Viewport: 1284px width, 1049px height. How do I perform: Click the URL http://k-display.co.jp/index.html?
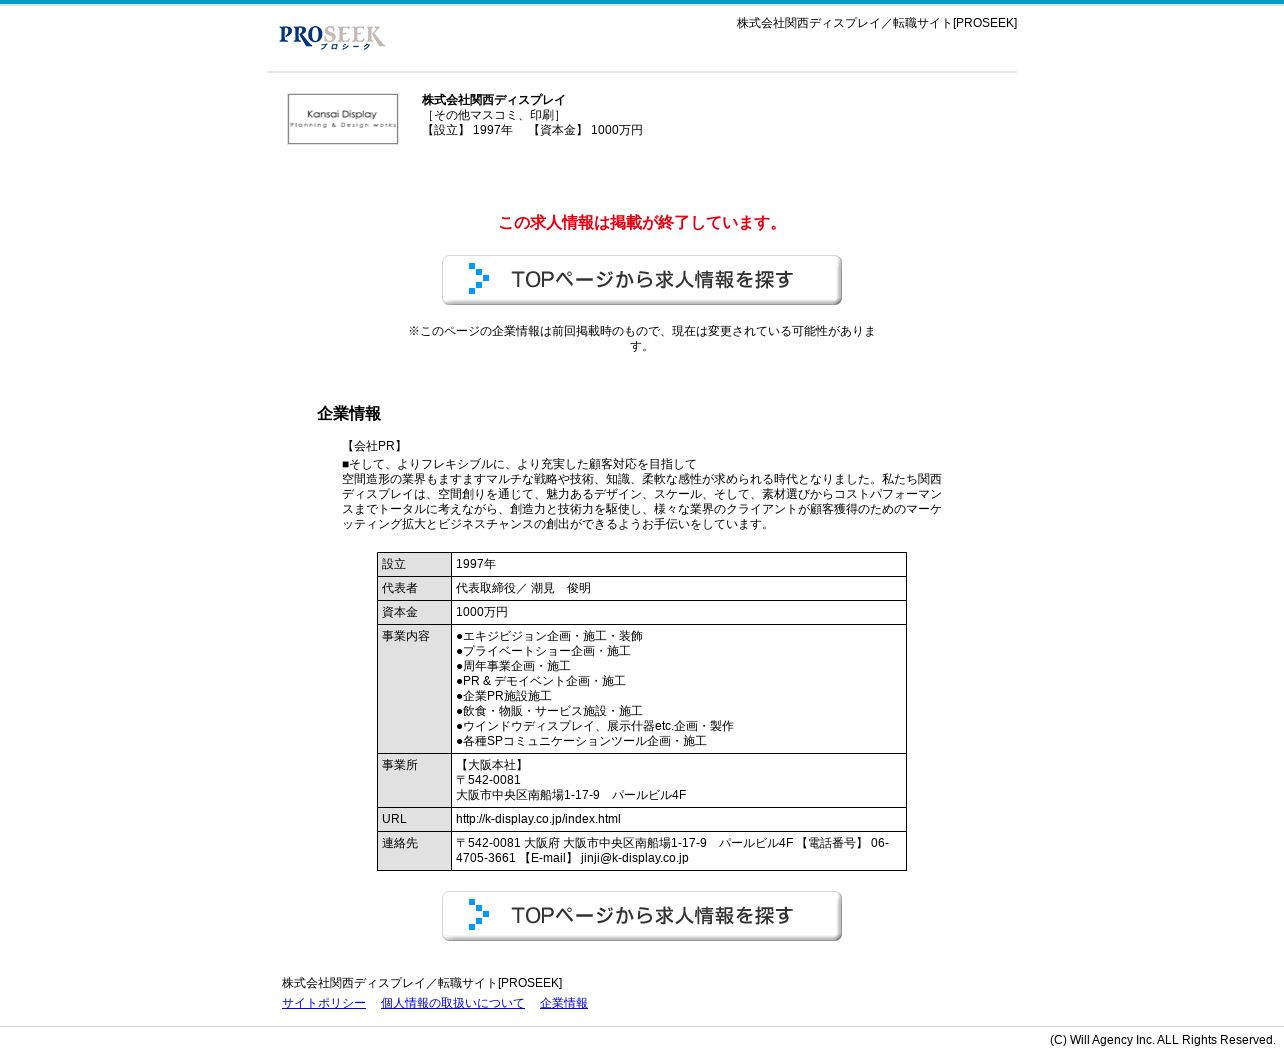click(538, 819)
